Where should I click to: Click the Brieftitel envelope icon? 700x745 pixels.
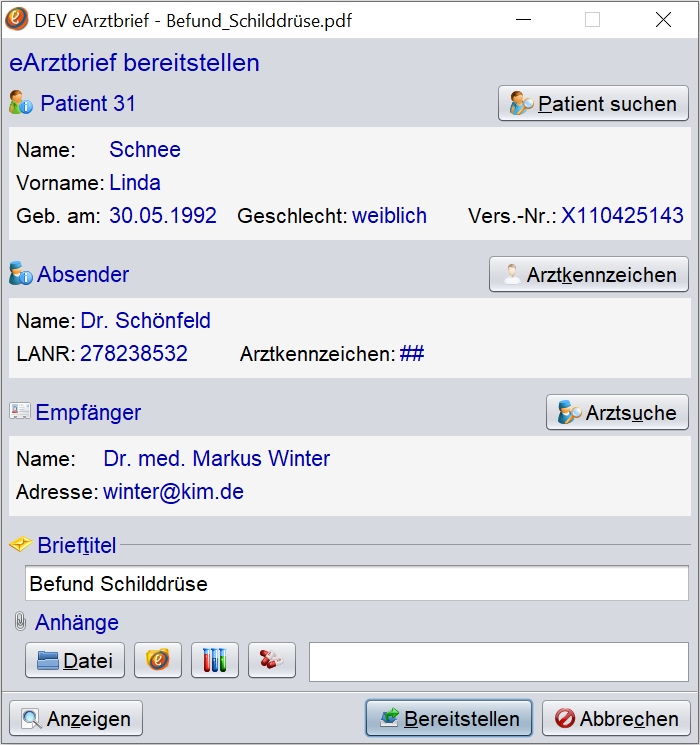coord(20,544)
